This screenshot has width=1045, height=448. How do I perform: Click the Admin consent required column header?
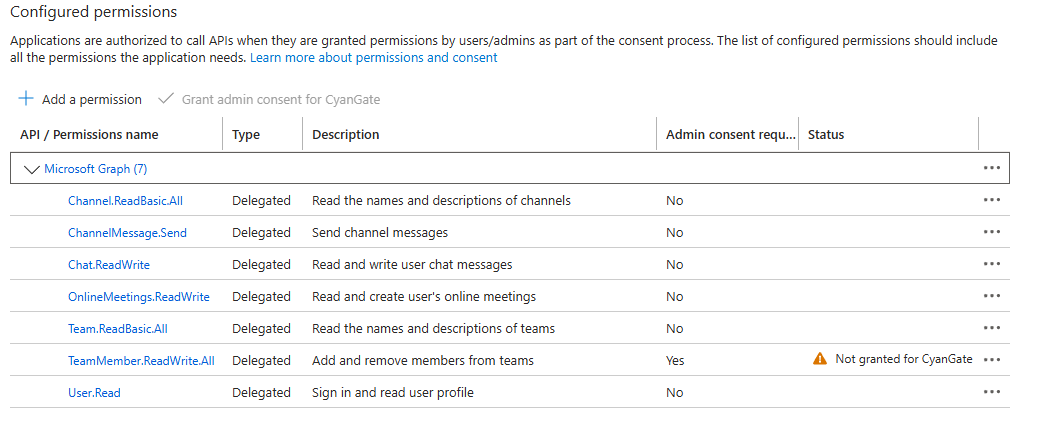[730, 135]
